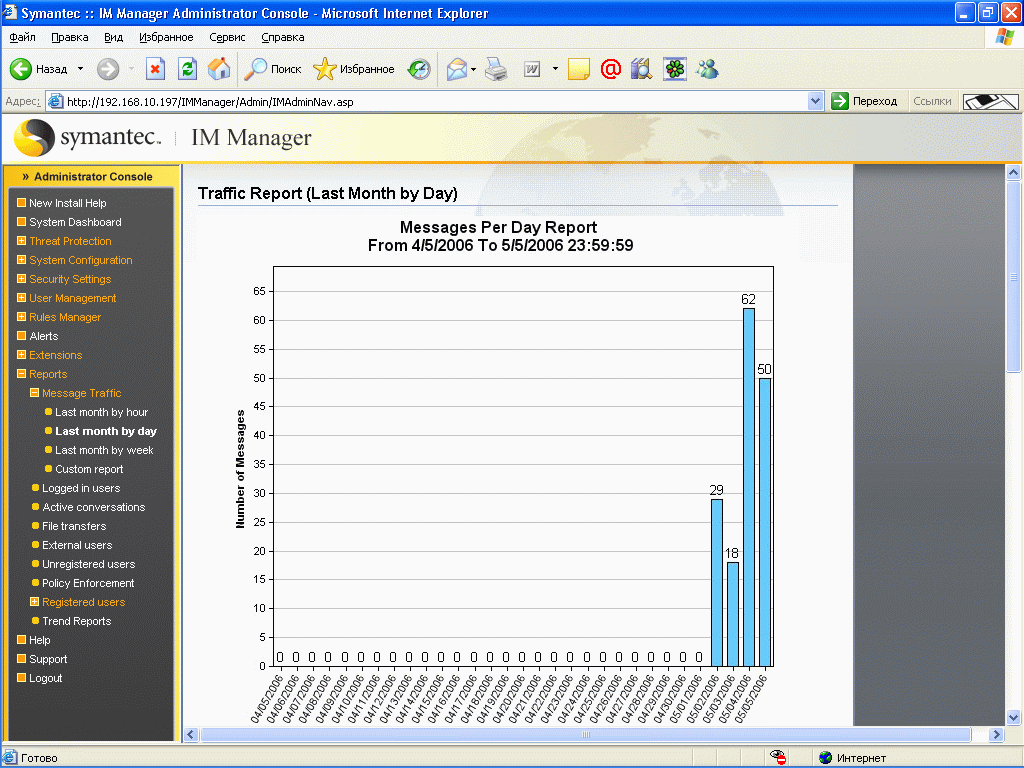Open the Last month by week report

tap(104, 450)
